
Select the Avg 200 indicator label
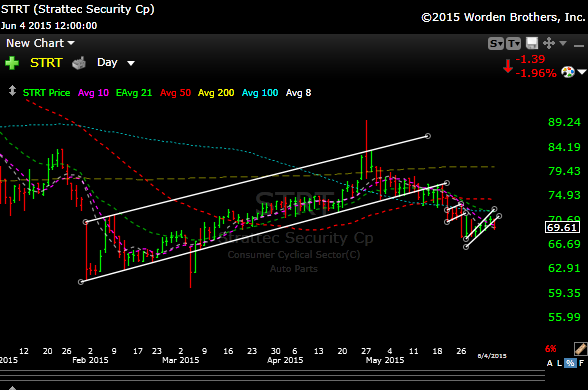click(216, 93)
